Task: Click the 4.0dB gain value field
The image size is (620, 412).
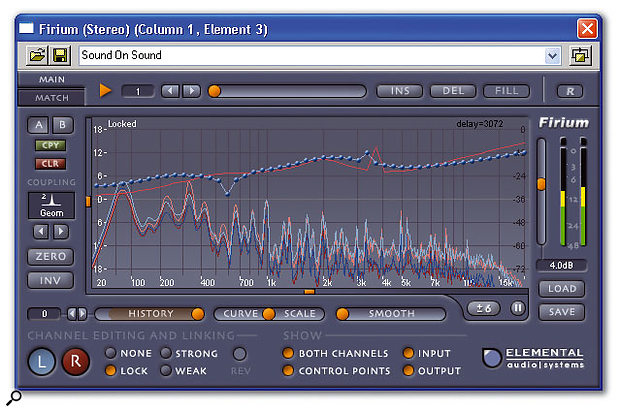Action: (x=561, y=265)
